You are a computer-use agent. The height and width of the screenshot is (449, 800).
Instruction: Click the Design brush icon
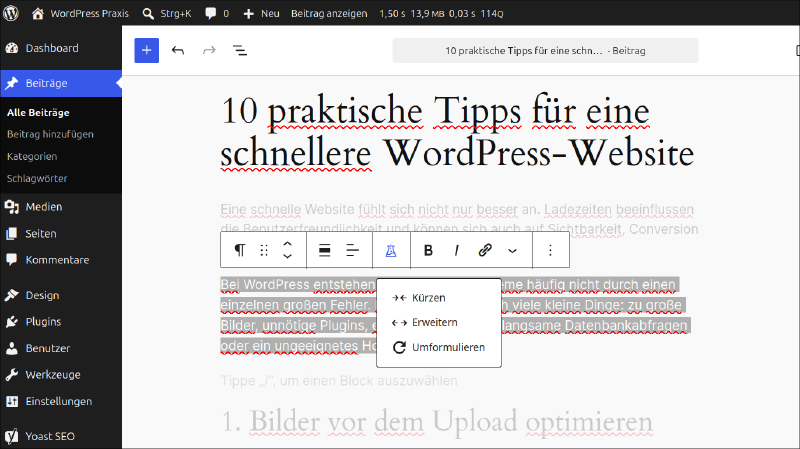[x=12, y=295]
